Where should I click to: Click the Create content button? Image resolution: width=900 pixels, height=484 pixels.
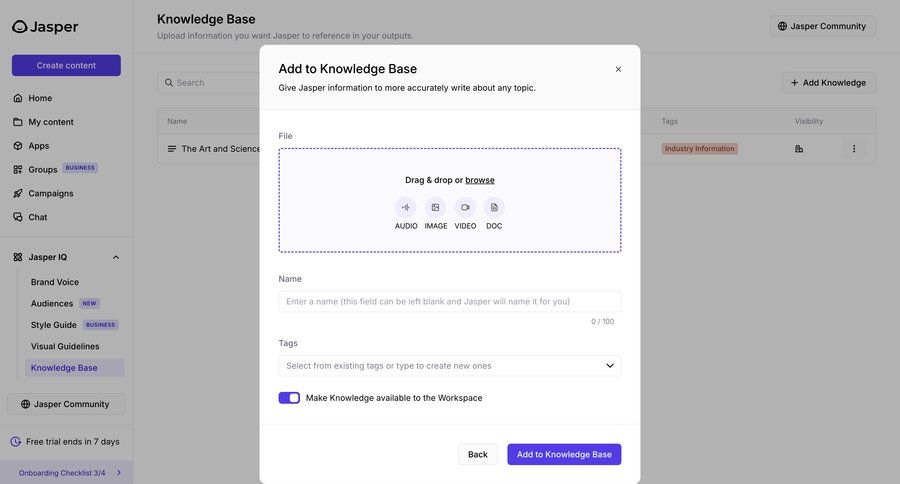pyautogui.click(x=66, y=65)
